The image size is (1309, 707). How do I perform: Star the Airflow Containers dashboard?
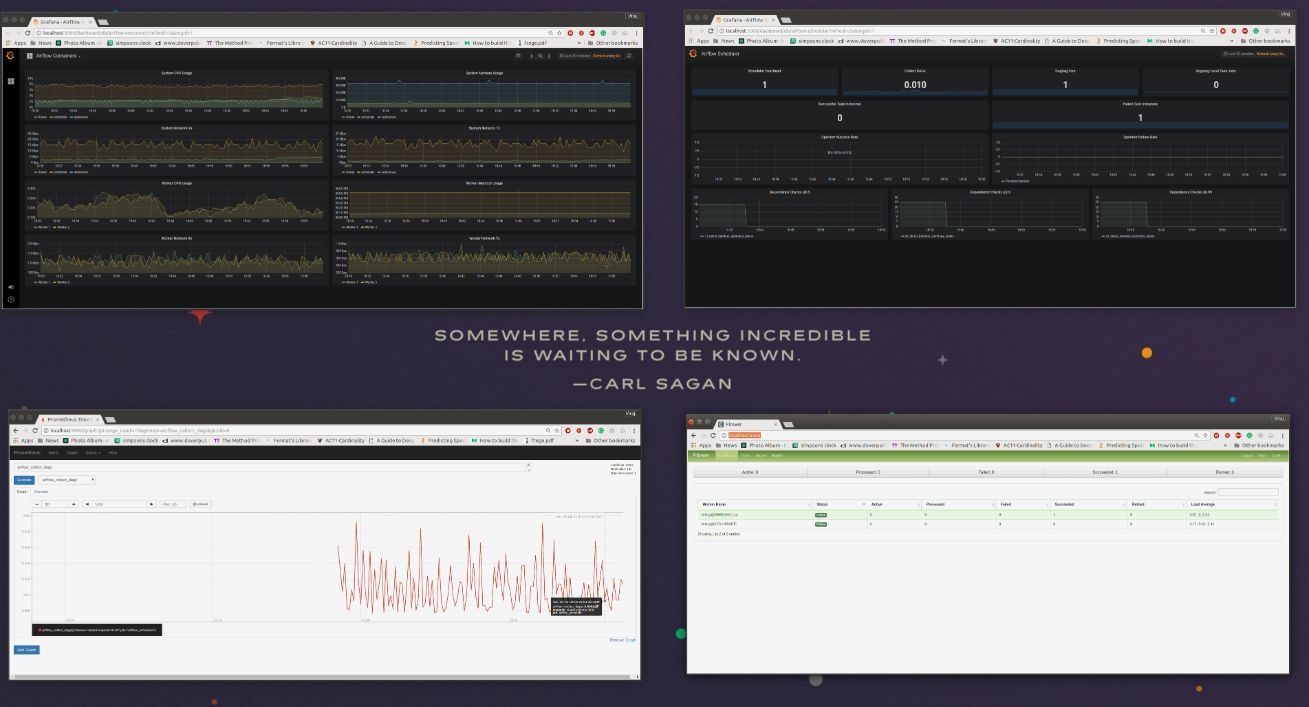pyautogui.click(x=532, y=56)
